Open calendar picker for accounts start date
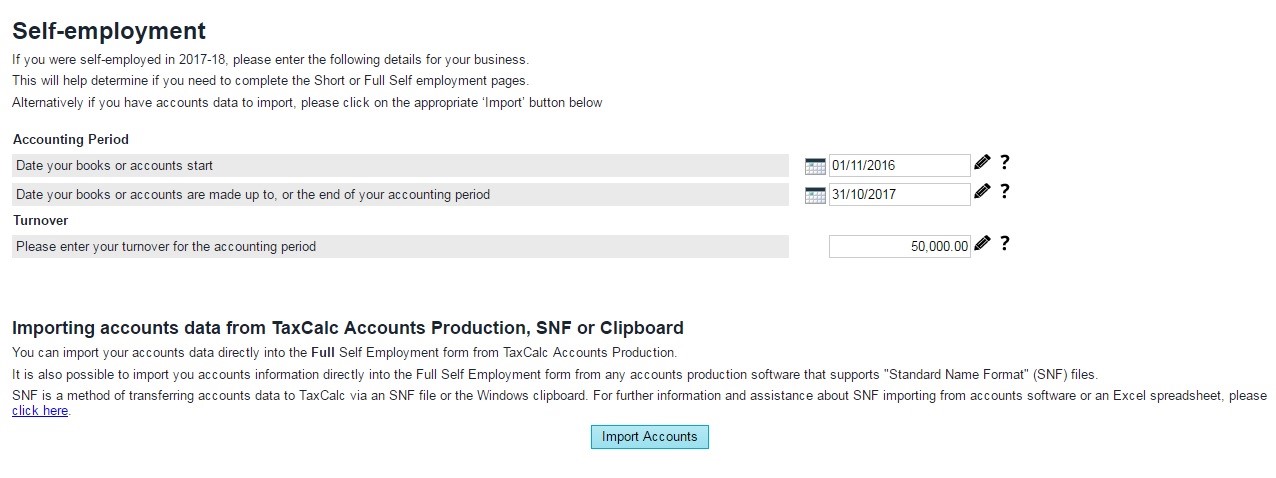 815,166
